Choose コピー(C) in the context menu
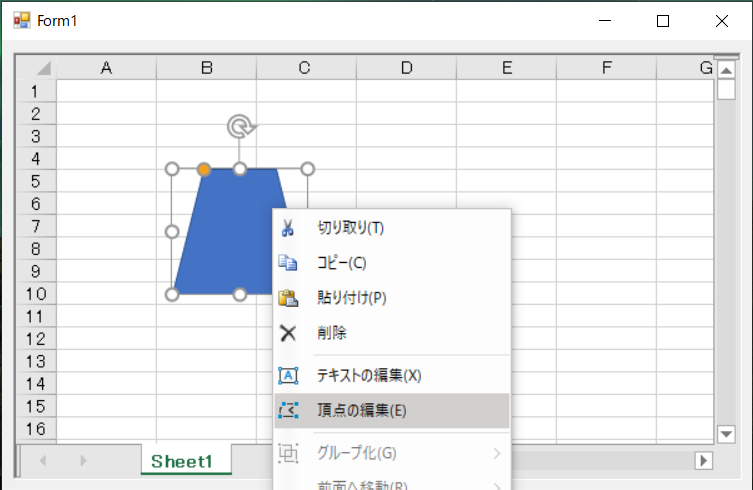753x490 pixels. 342,263
